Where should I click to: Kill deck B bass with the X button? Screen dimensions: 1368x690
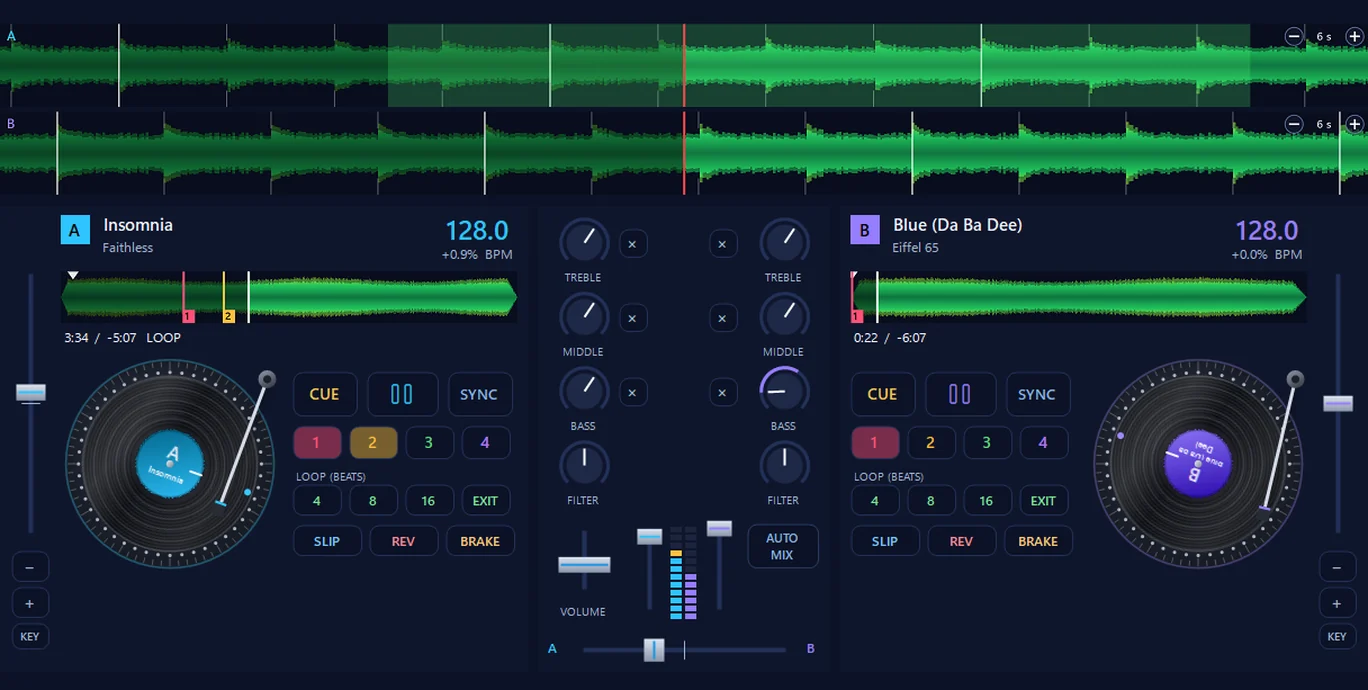(x=723, y=393)
